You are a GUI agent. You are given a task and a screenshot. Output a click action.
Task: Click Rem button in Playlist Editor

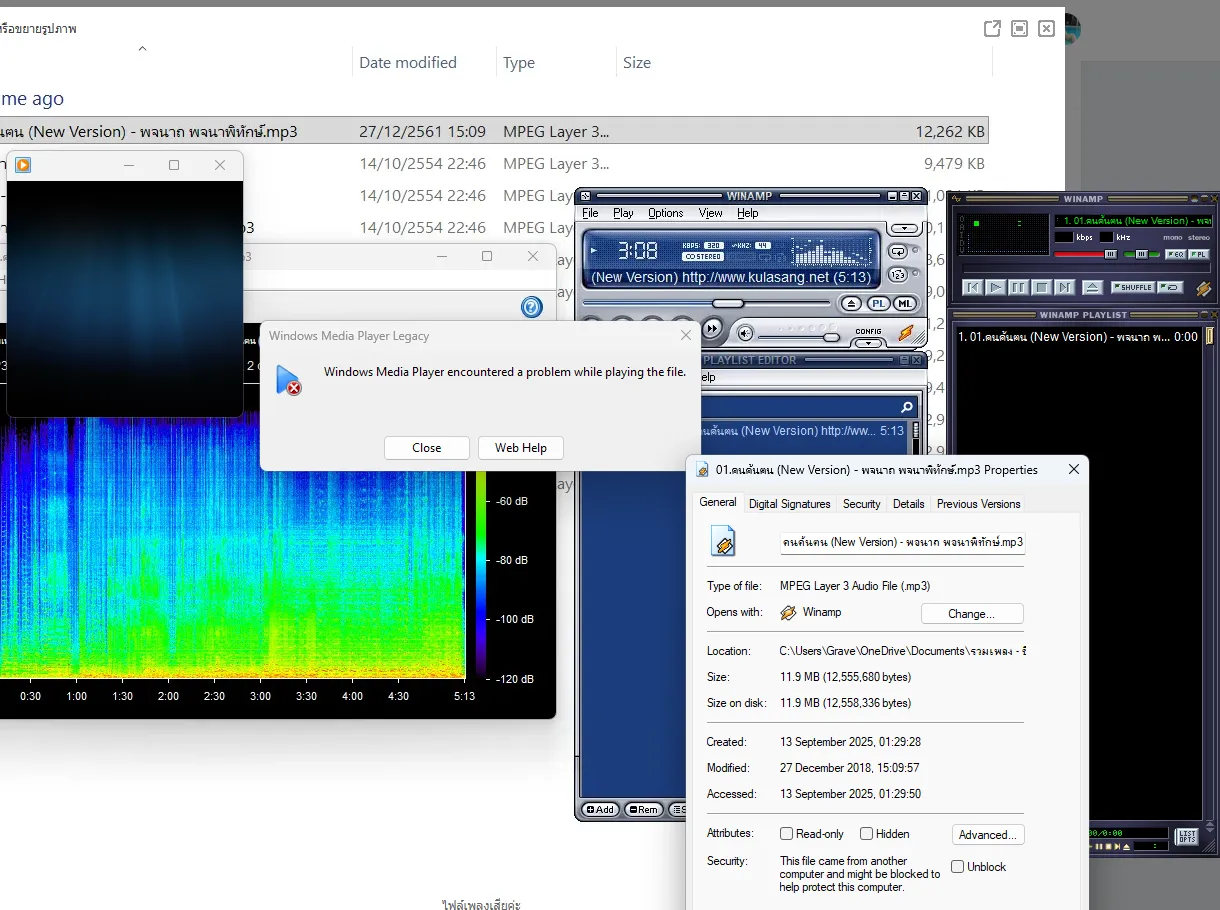tap(643, 809)
